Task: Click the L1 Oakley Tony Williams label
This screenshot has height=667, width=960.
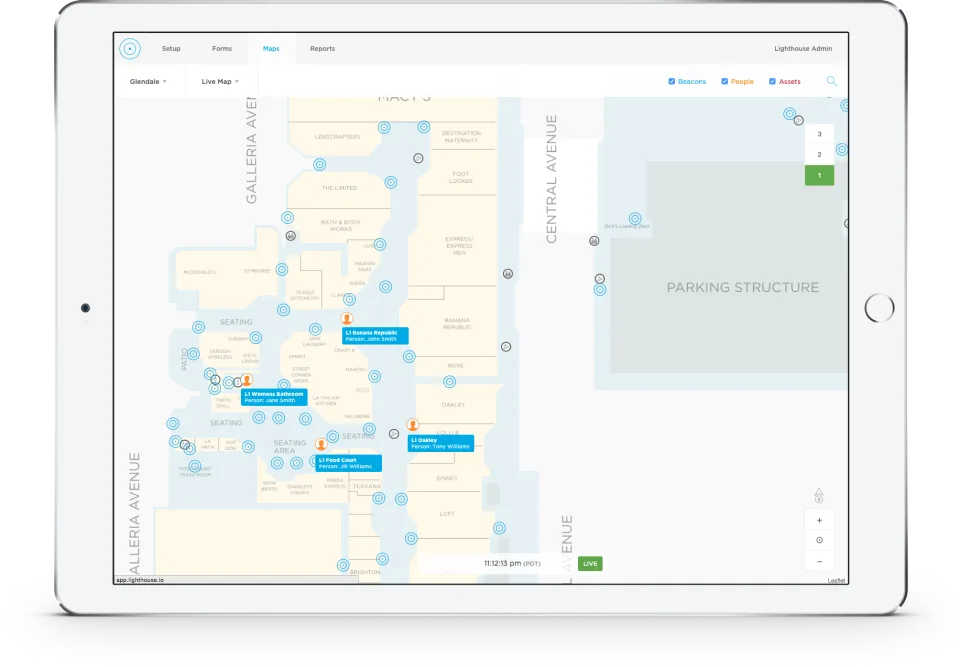Action: click(x=441, y=443)
